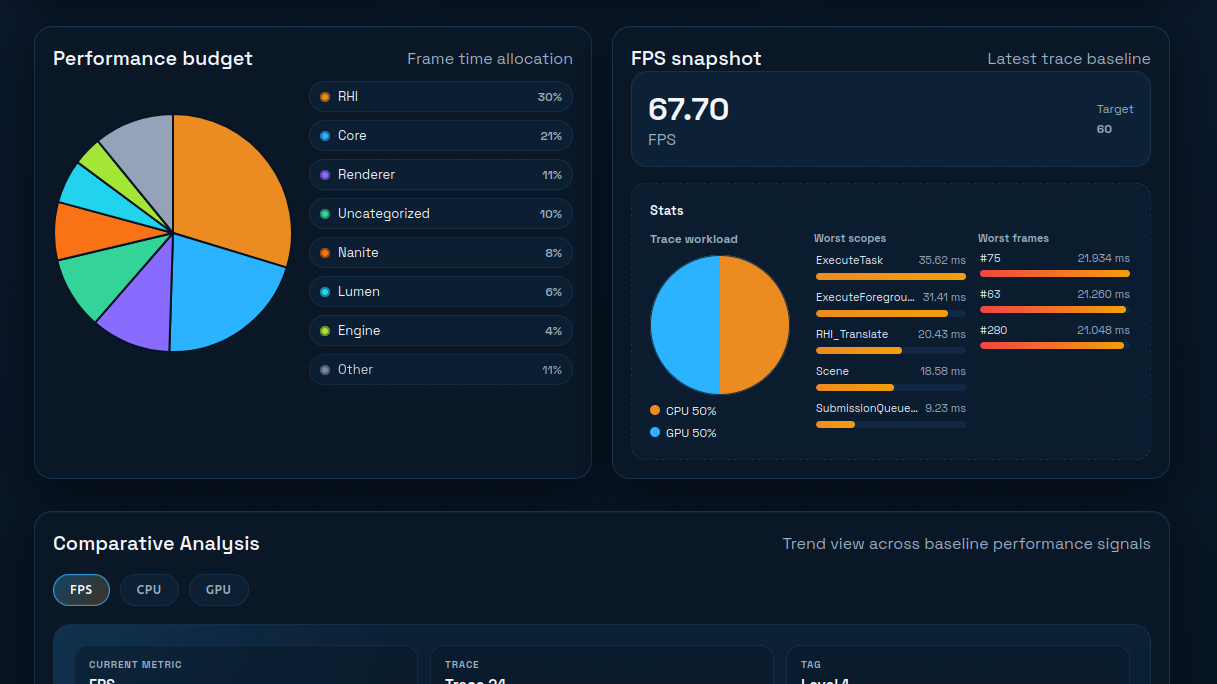Select the Nanite 8% legend row

pos(441,253)
